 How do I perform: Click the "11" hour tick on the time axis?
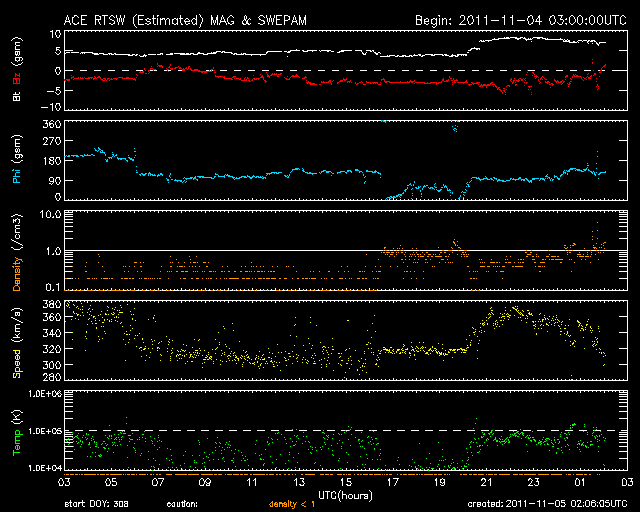(x=252, y=483)
